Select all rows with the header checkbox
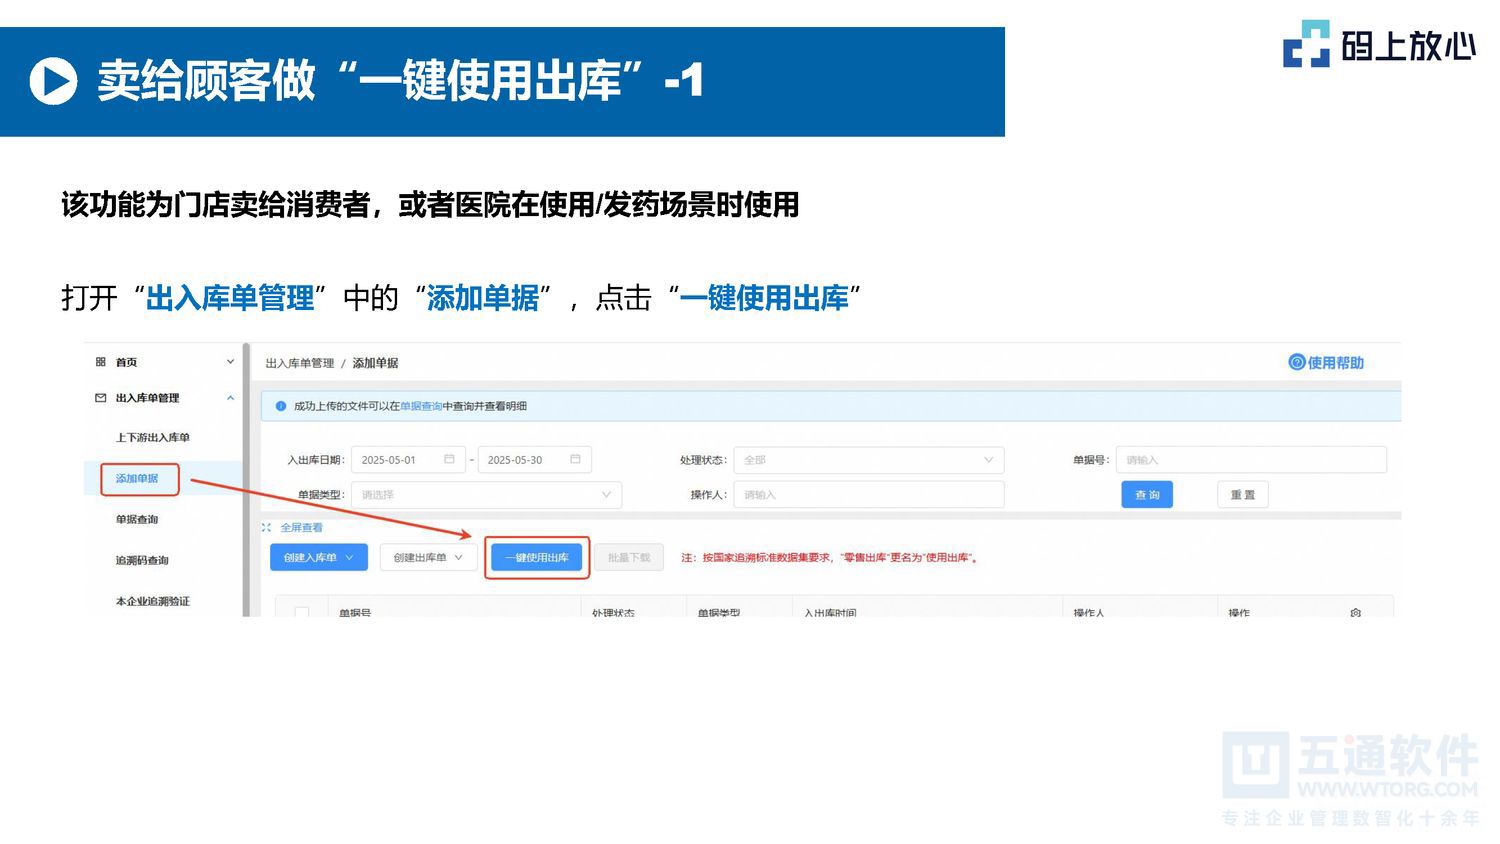This screenshot has height=844, width=1500. coord(300,608)
